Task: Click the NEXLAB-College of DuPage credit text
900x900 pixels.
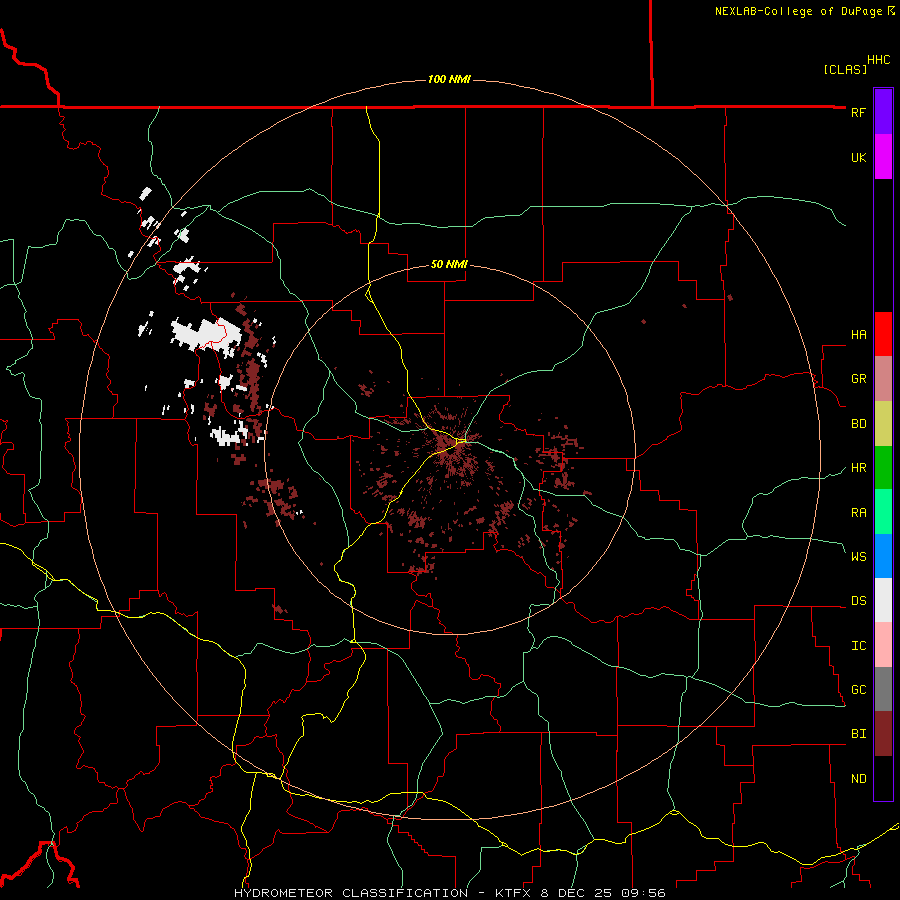Action: [x=804, y=11]
